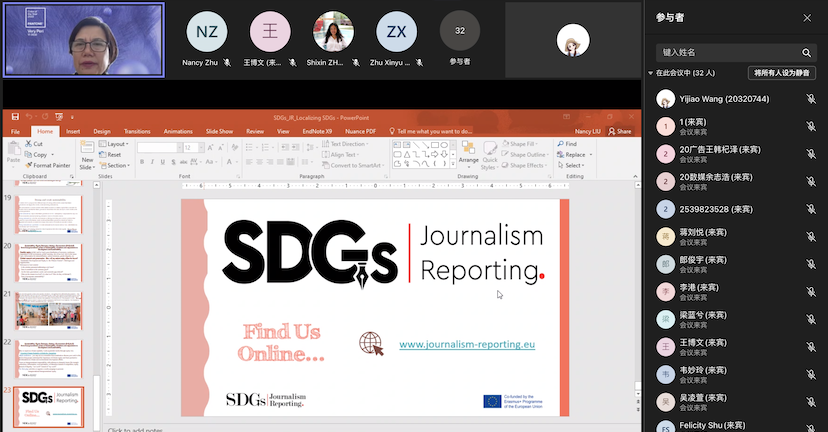This screenshot has width=828, height=432.
Task: Click Nancy Zhu's NZ avatar
Action: click(206, 32)
